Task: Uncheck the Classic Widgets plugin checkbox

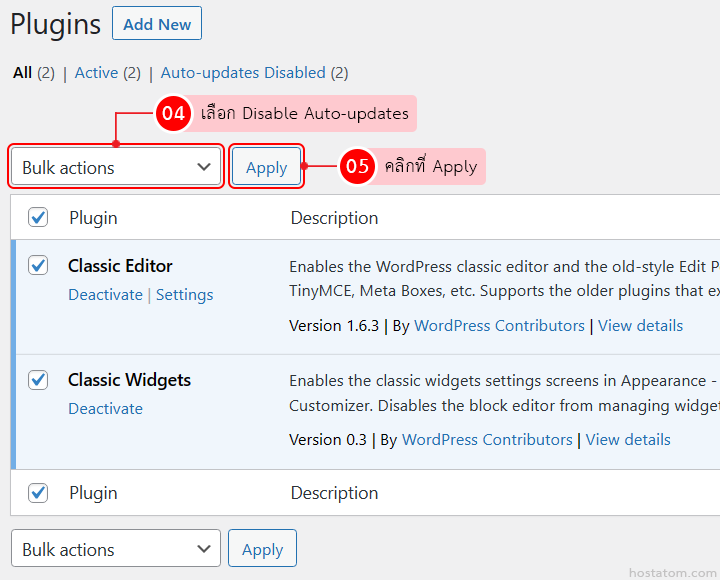Action: click(38, 379)
